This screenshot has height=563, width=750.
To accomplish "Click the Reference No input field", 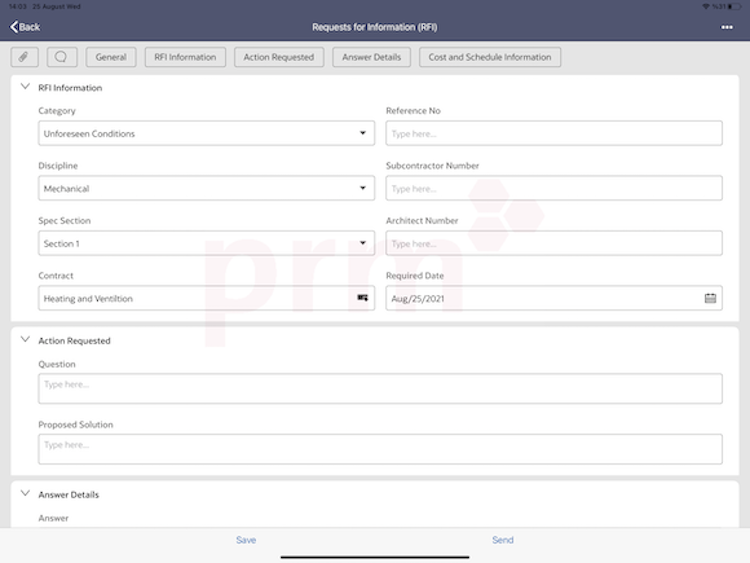I will (x=554, y=133).
